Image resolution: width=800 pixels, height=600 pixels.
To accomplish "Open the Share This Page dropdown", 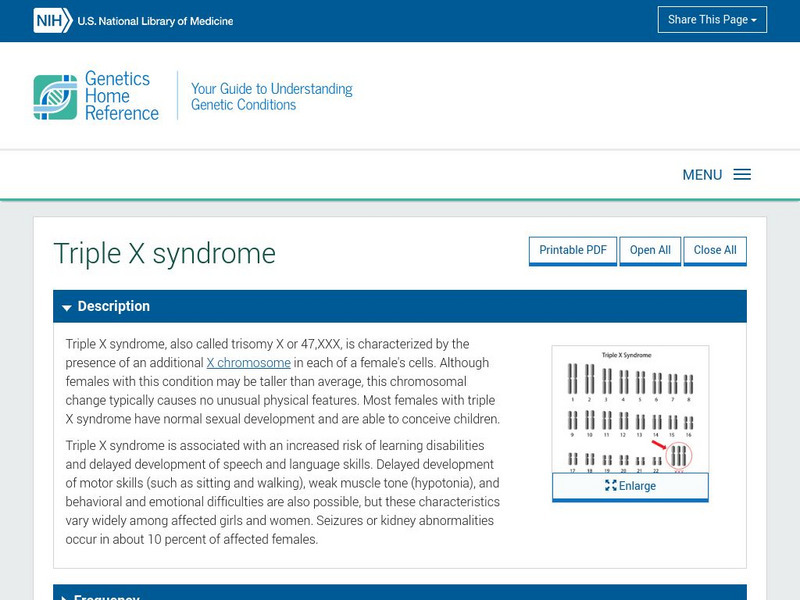I will [712, 20].
